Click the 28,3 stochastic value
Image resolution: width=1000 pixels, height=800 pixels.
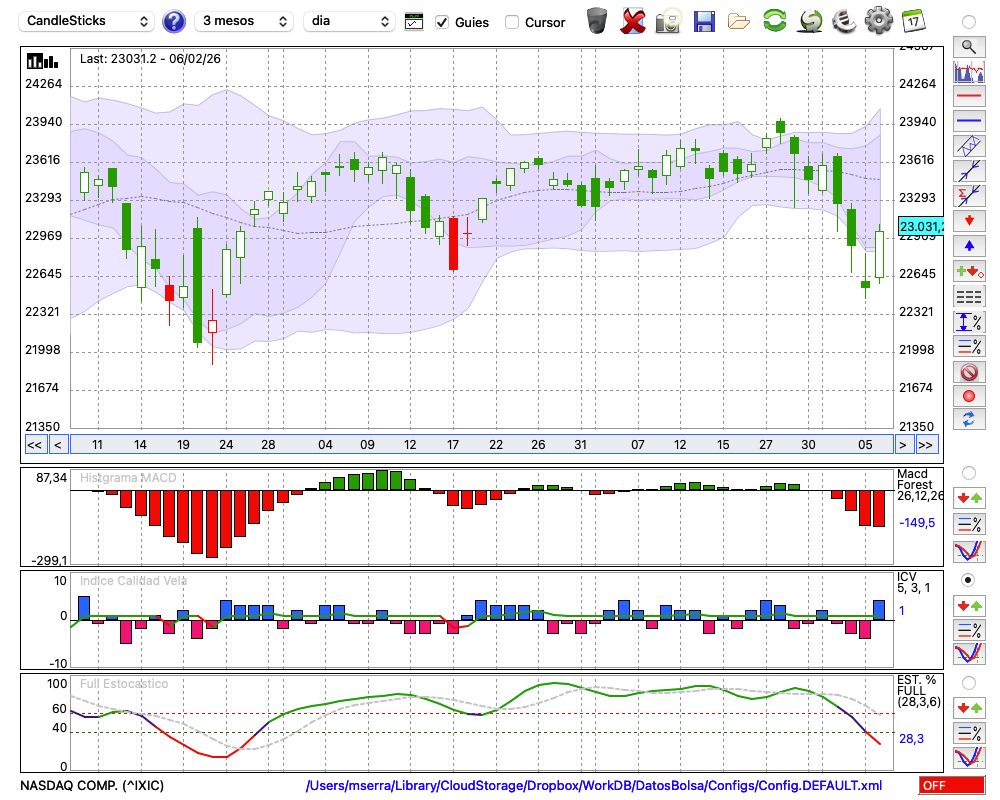911,739
